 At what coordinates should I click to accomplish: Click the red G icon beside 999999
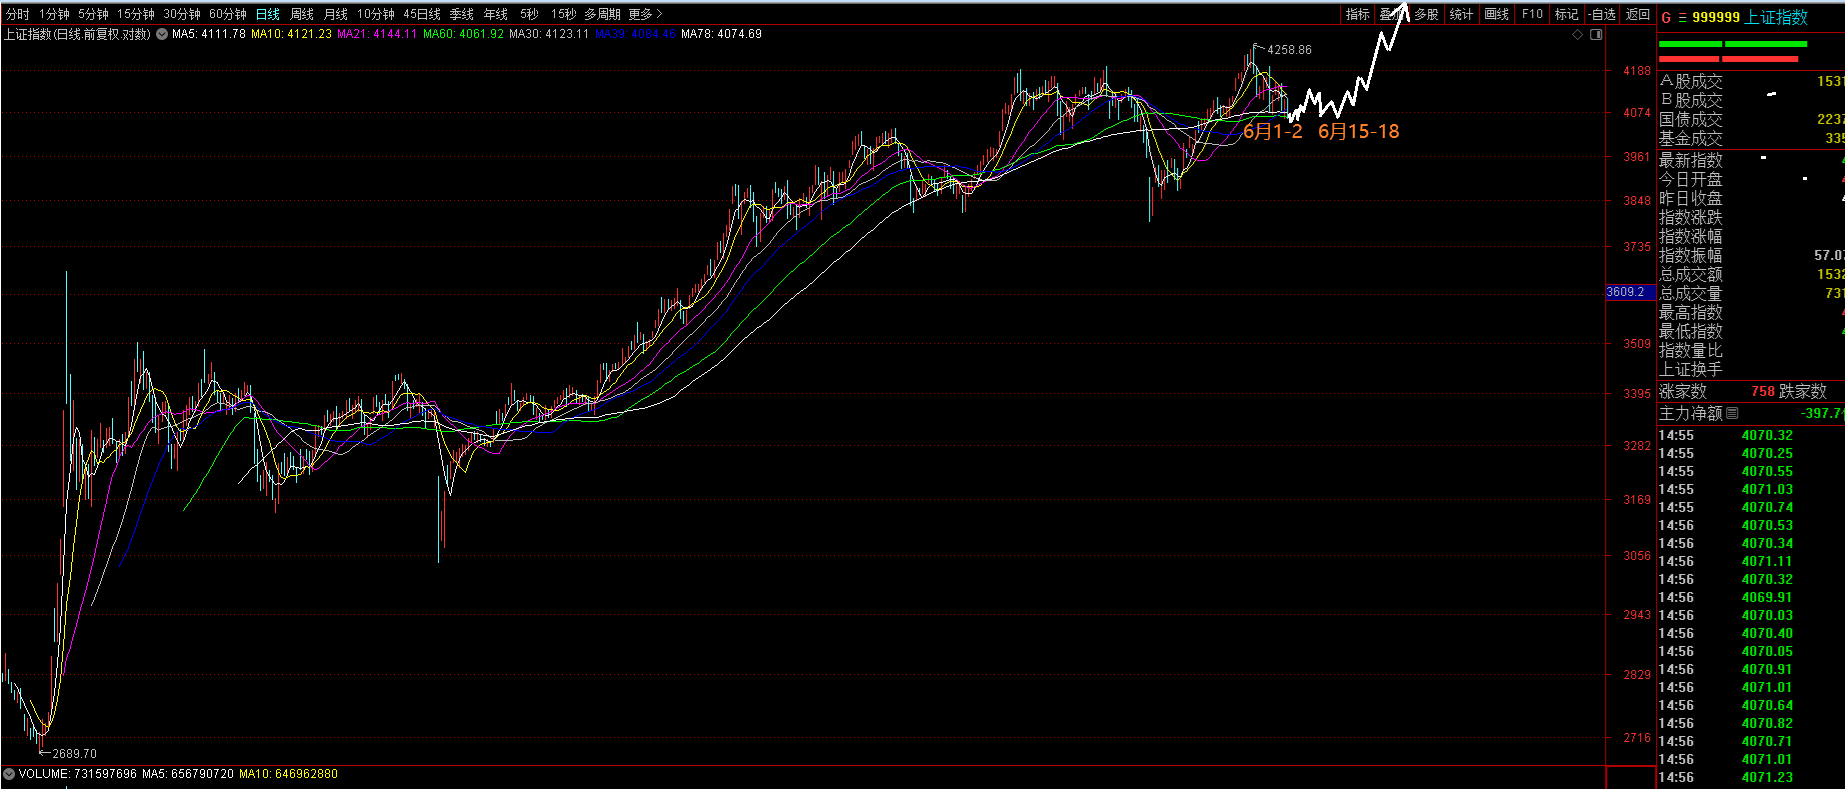click(x=1666, y=18)
